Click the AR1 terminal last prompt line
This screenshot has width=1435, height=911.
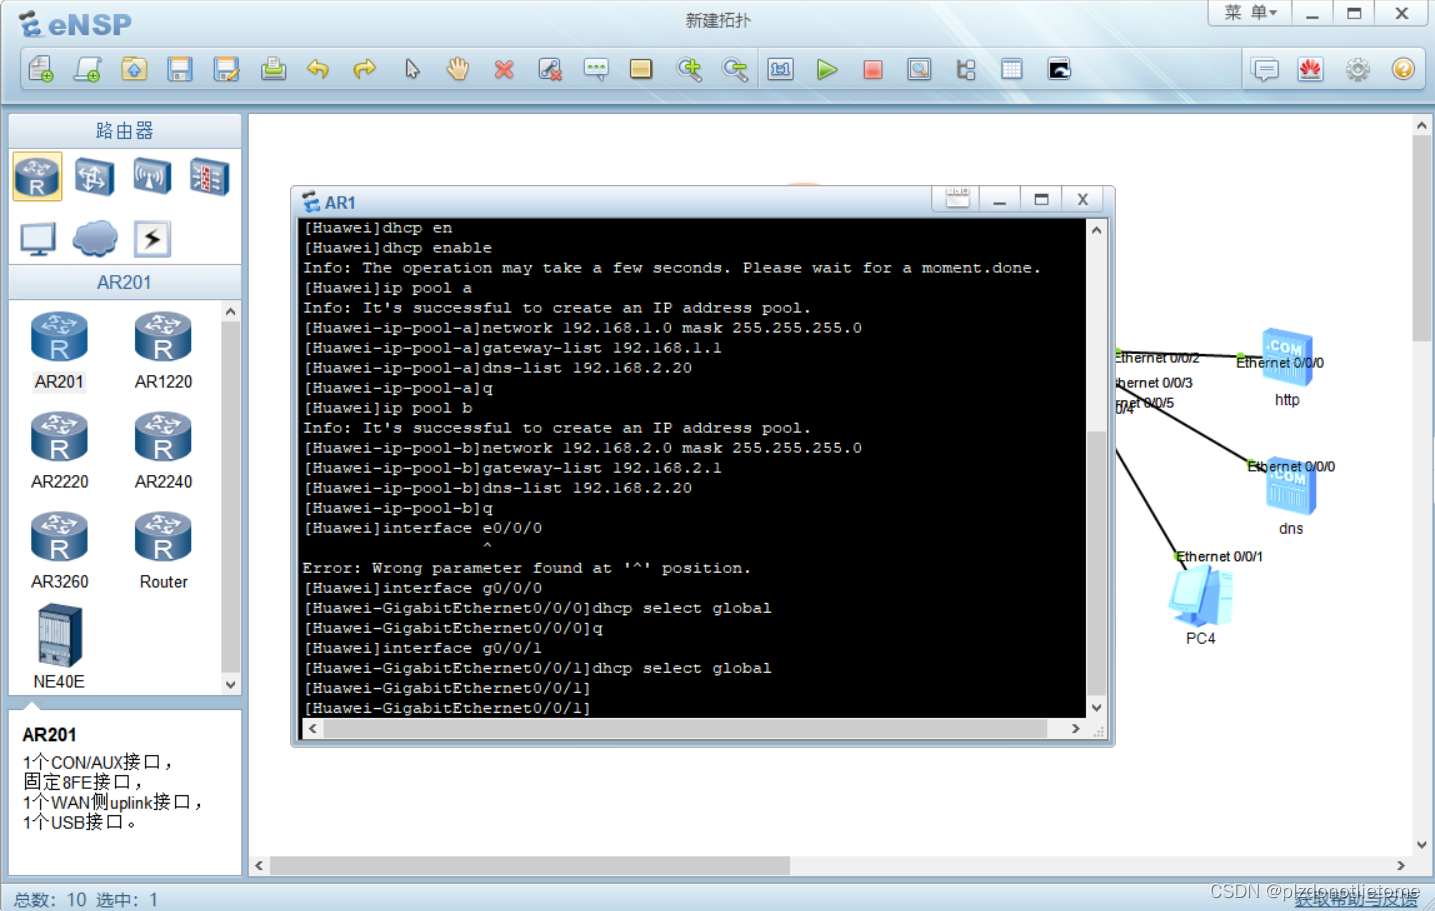tap(447, 708)
